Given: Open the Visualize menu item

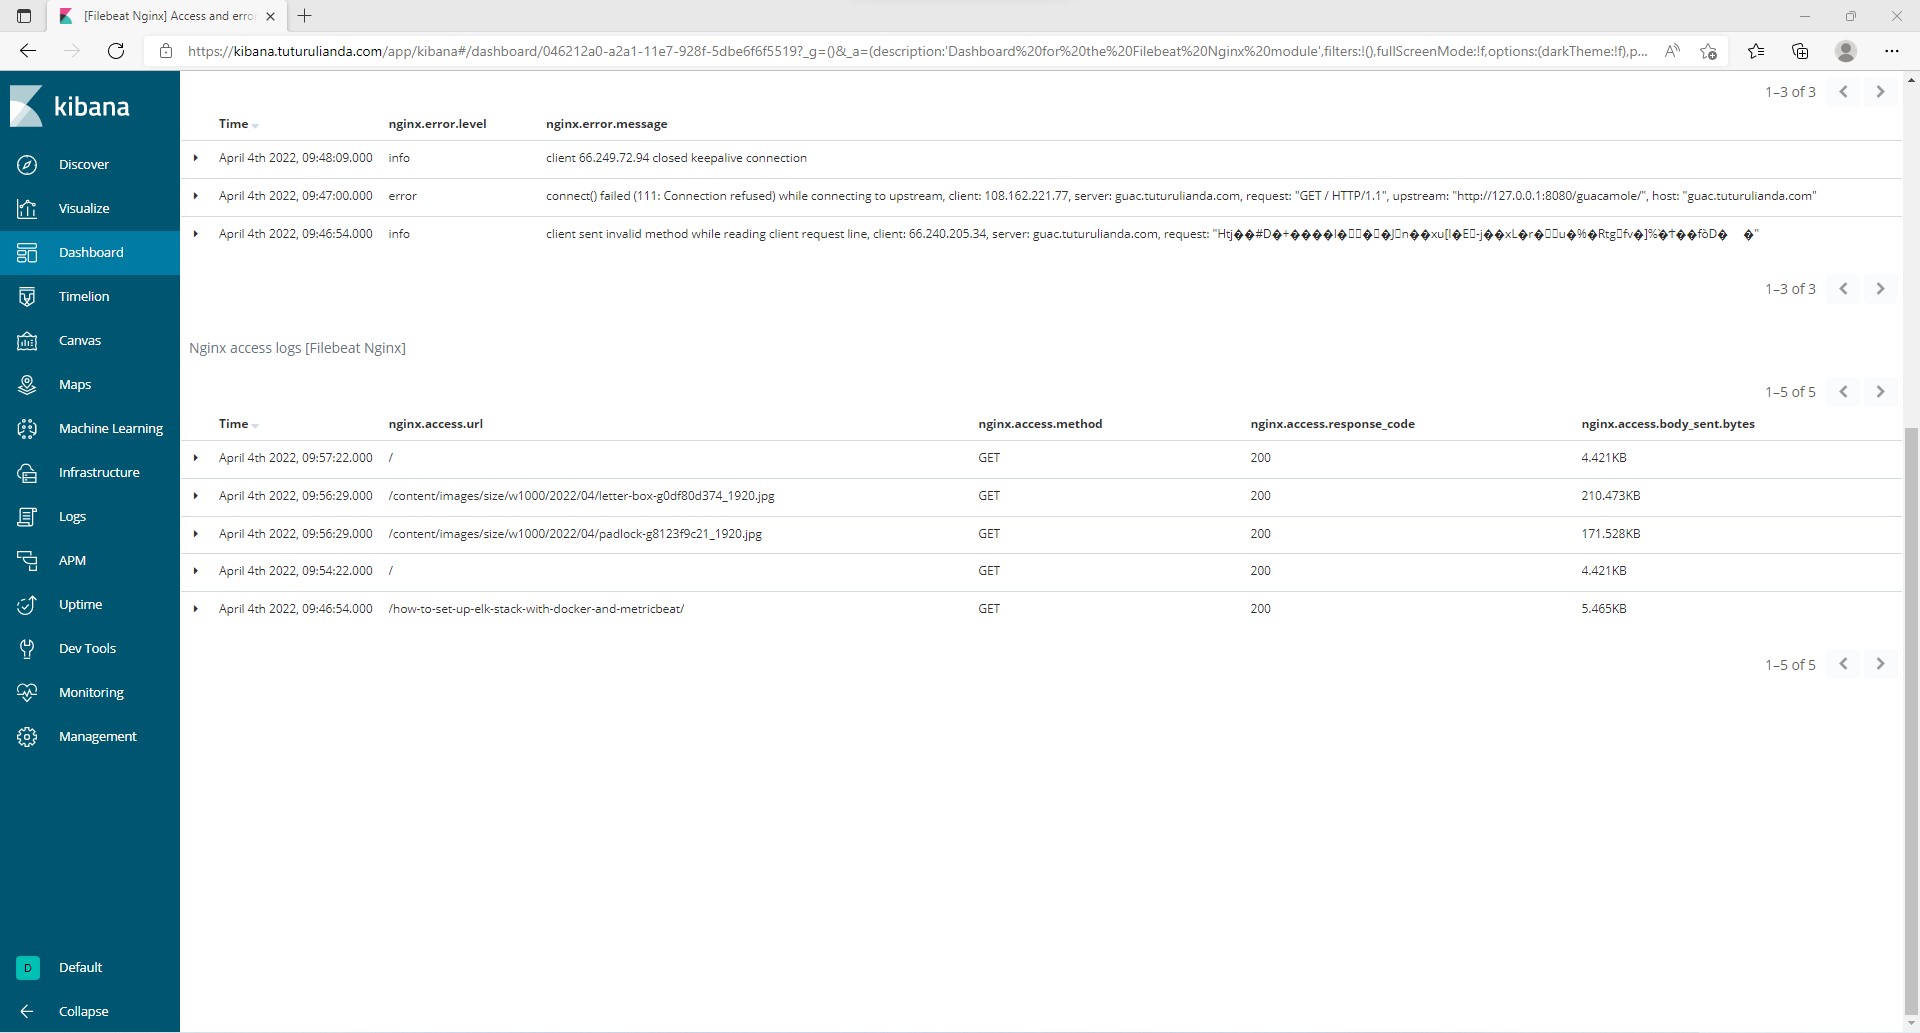Looking at the screenshot, I should click(x=90, y=208).
